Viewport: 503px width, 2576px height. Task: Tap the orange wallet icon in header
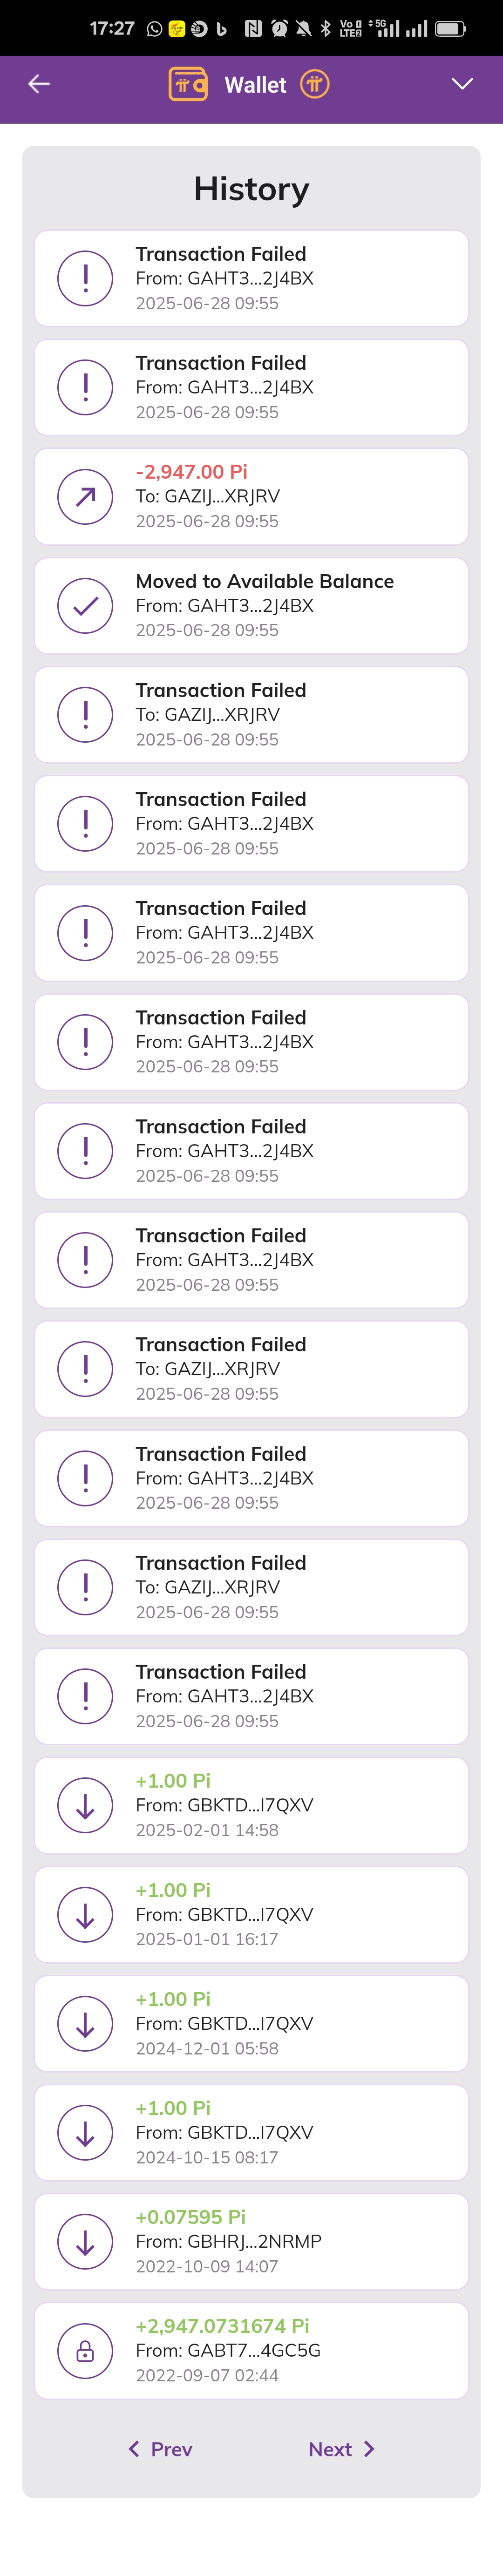point(188,84)
